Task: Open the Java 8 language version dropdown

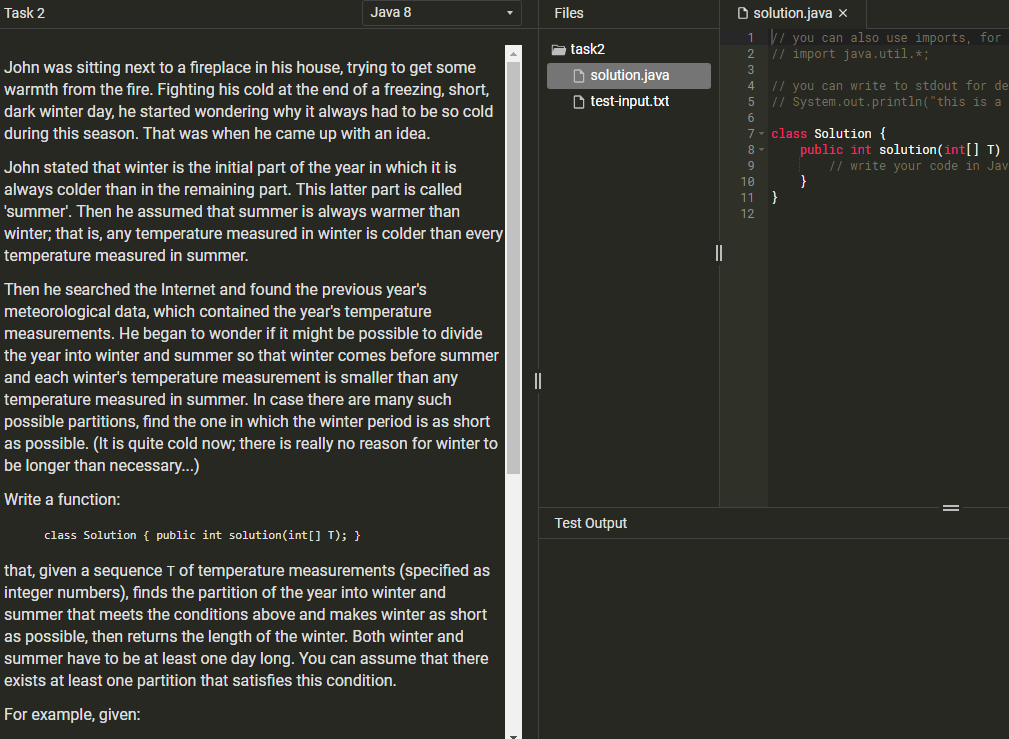Action: tap(441, 13)
